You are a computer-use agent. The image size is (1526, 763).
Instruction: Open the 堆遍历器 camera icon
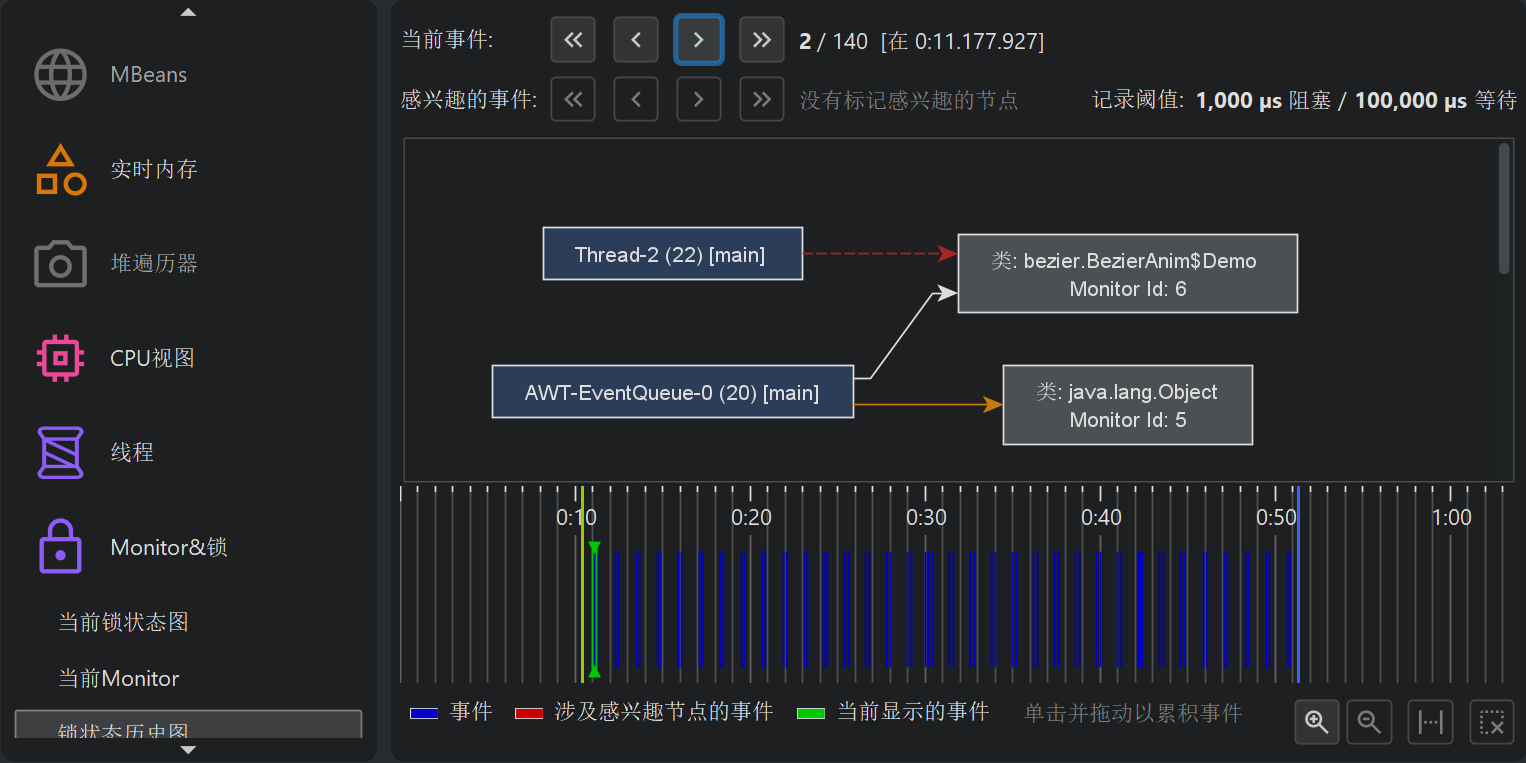(60, 264)
